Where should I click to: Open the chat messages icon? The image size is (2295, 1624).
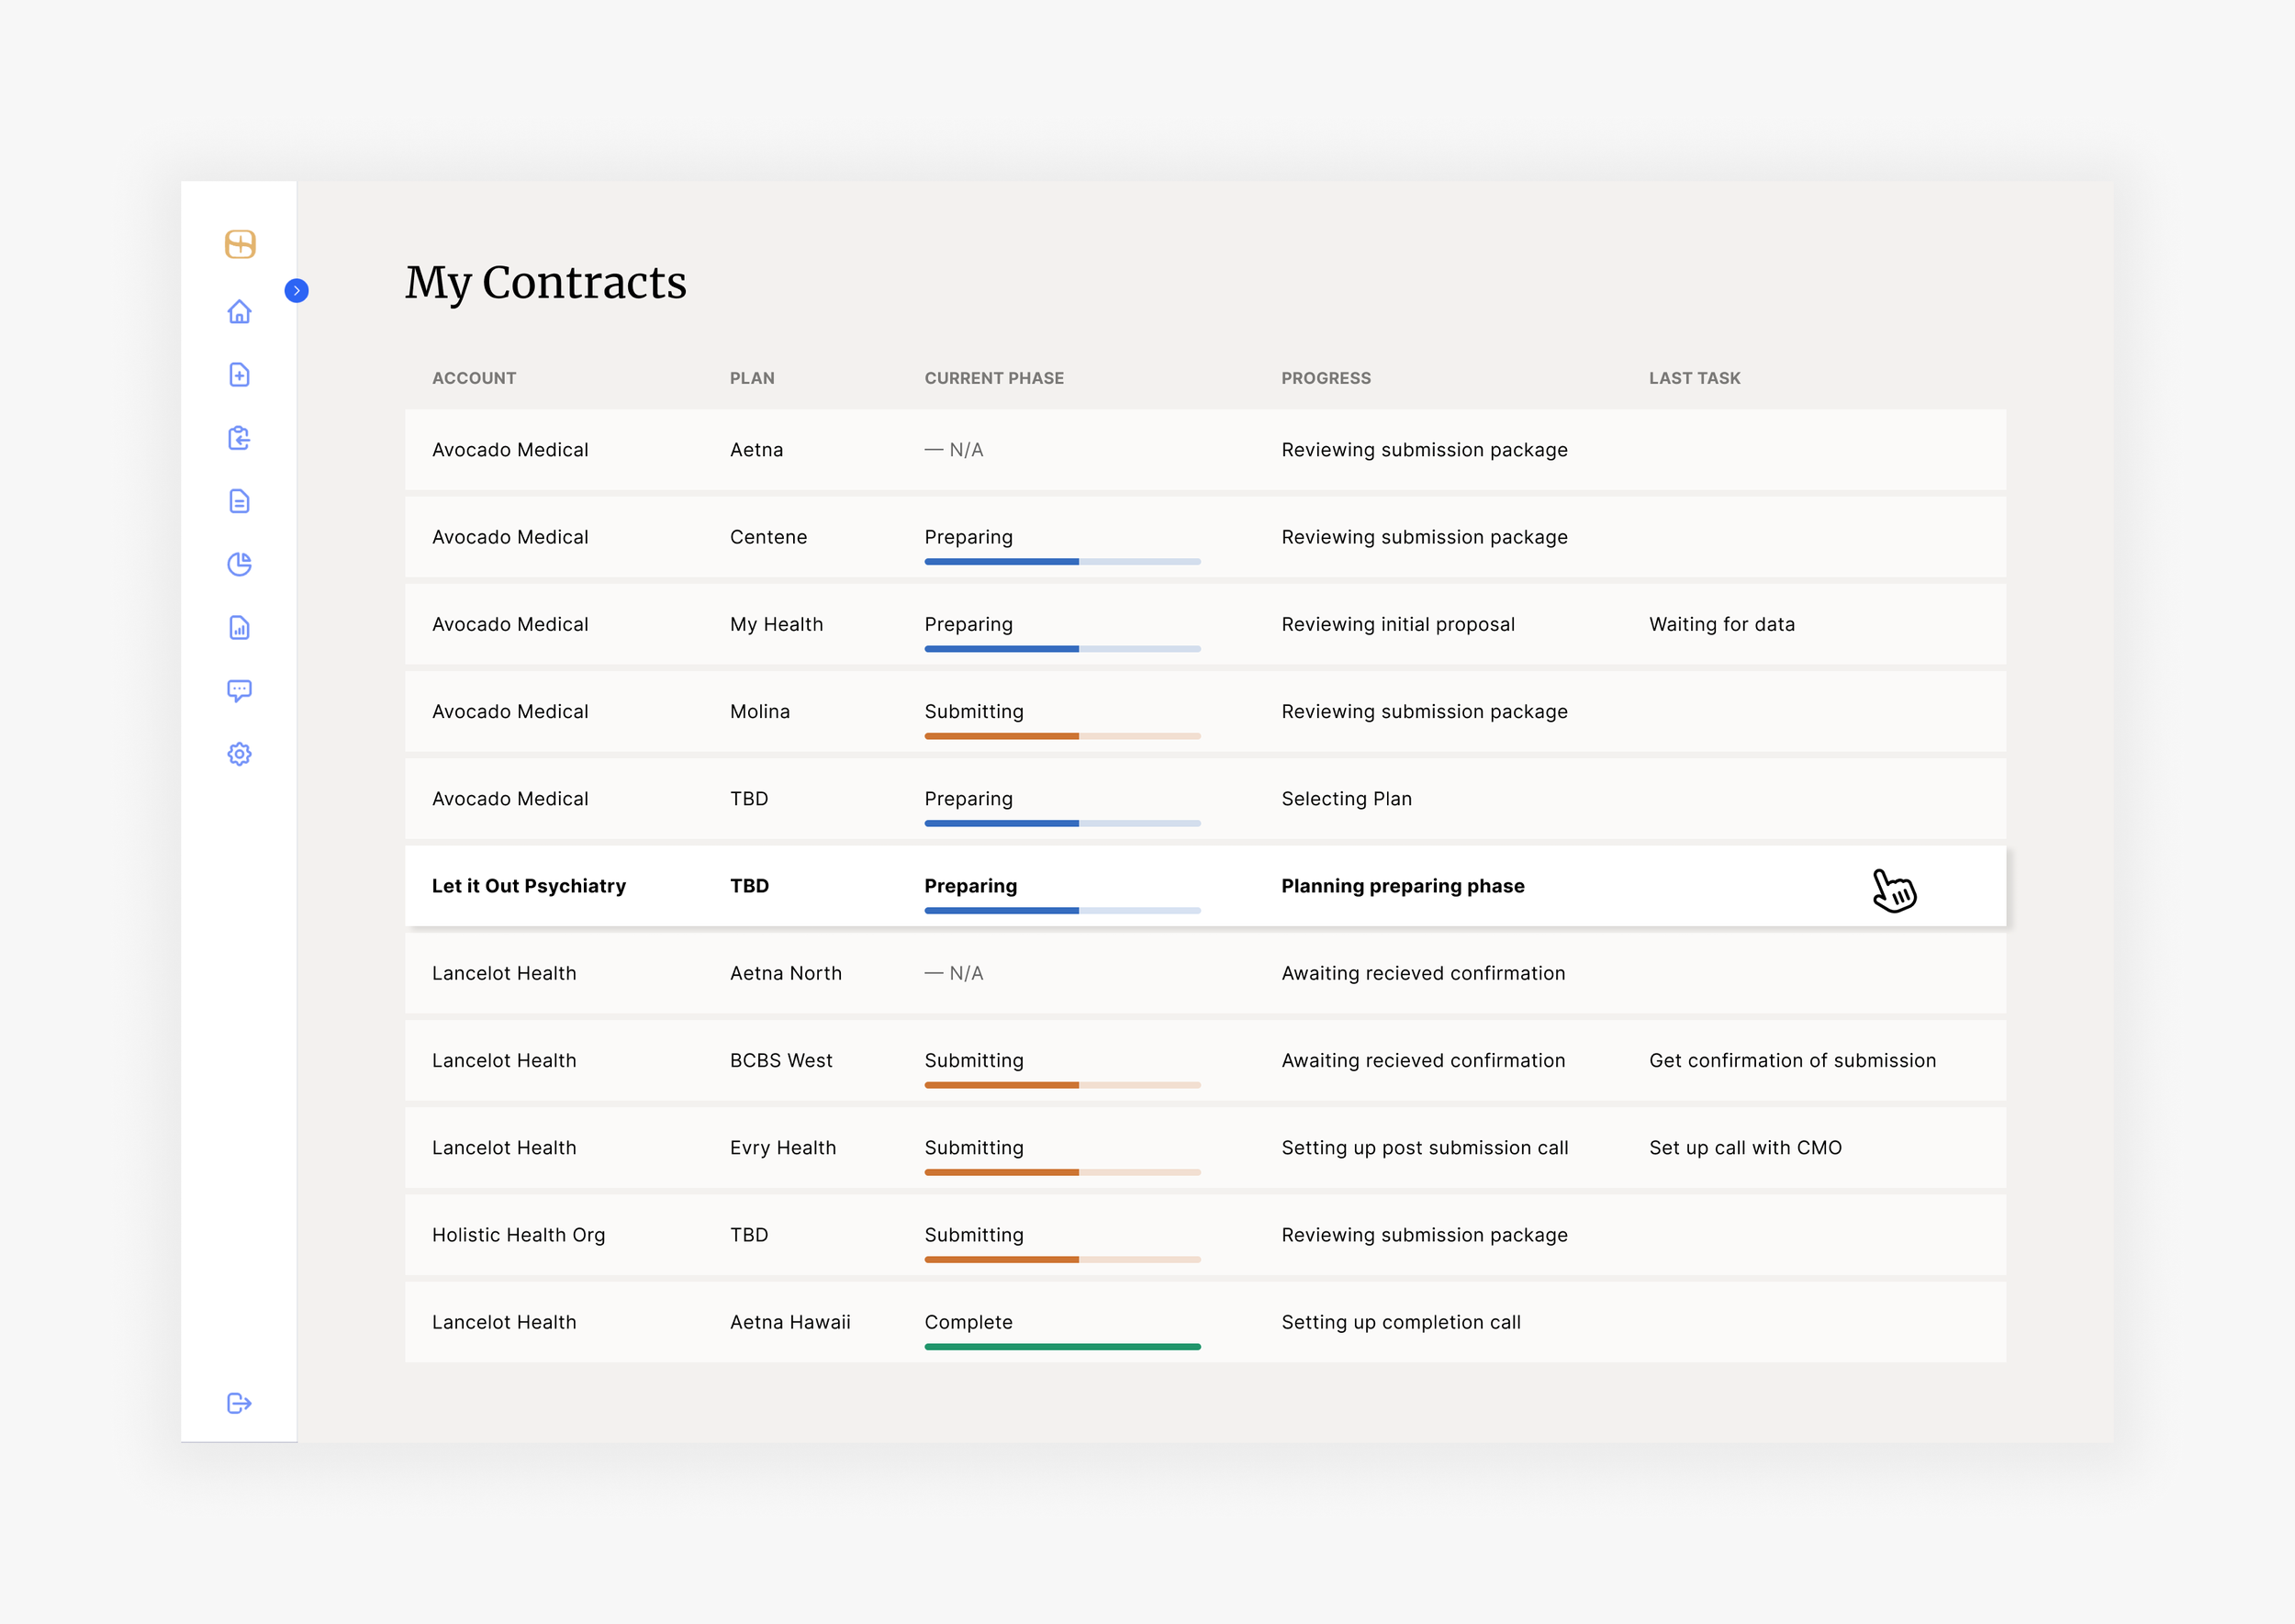(x=239, y=691)
